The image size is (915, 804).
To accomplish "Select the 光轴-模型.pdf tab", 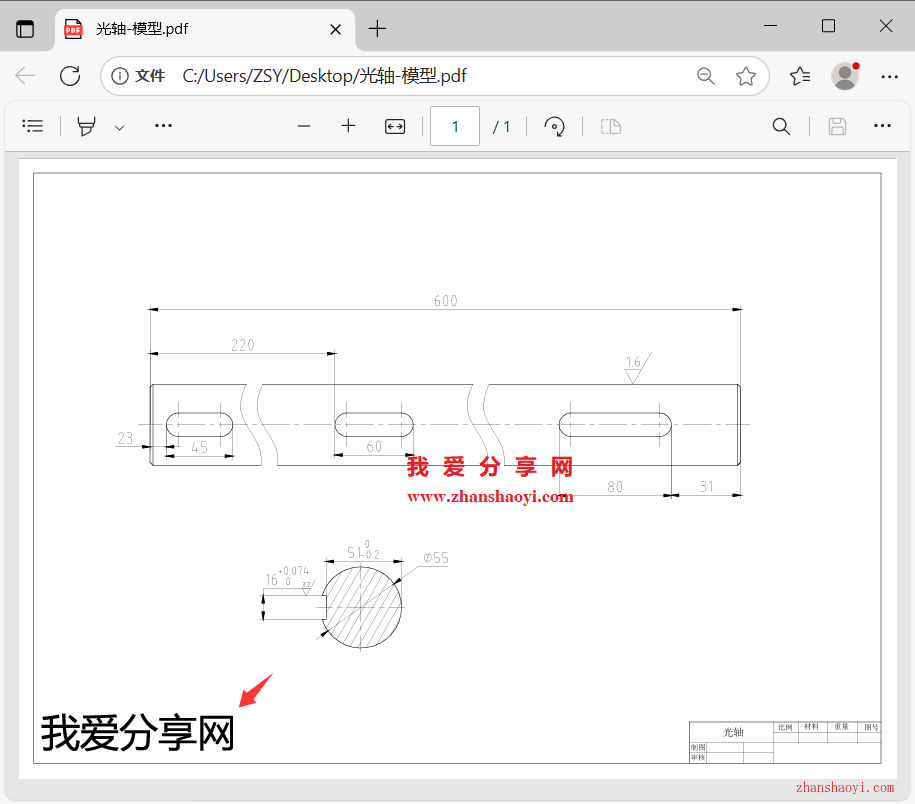I will (x=190, y=29).
